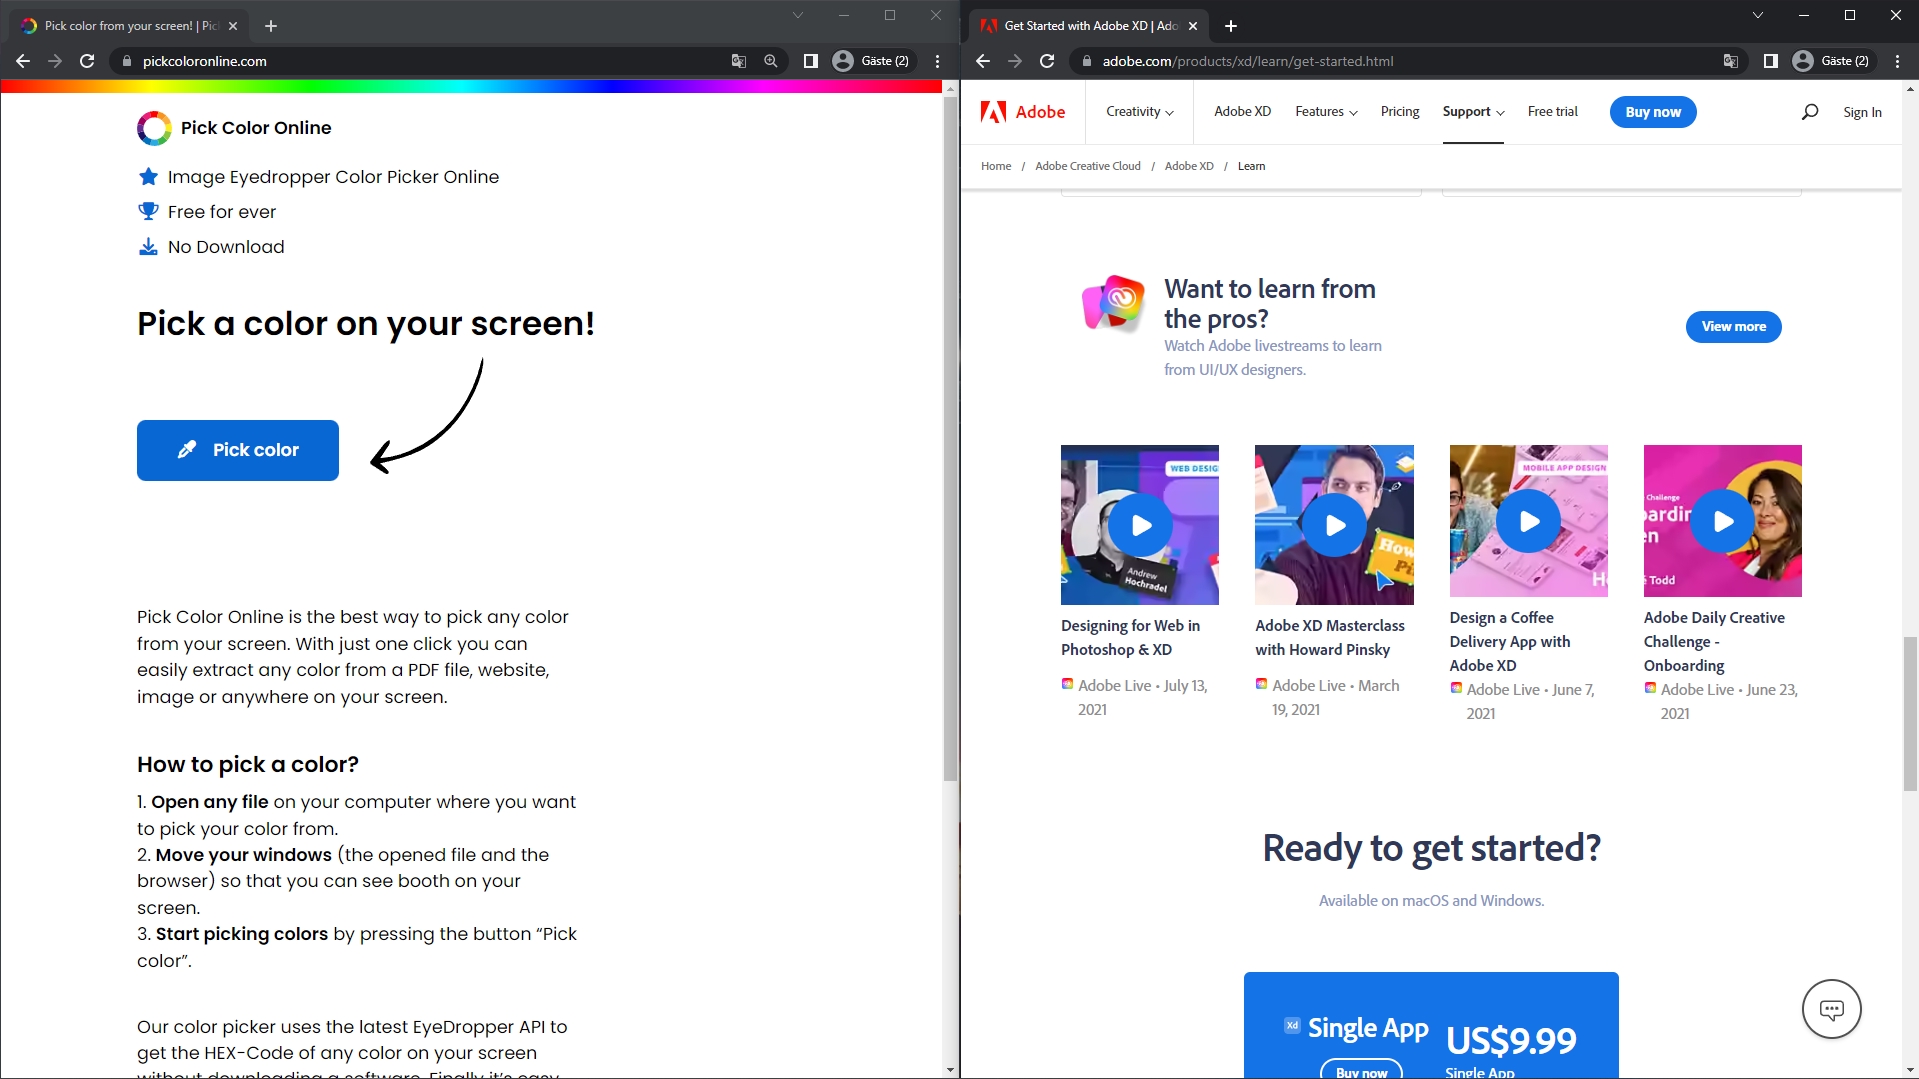Click the pickcoloronline page scrollbar thumb
The image size is (1919, 1079).
(950, 440)
